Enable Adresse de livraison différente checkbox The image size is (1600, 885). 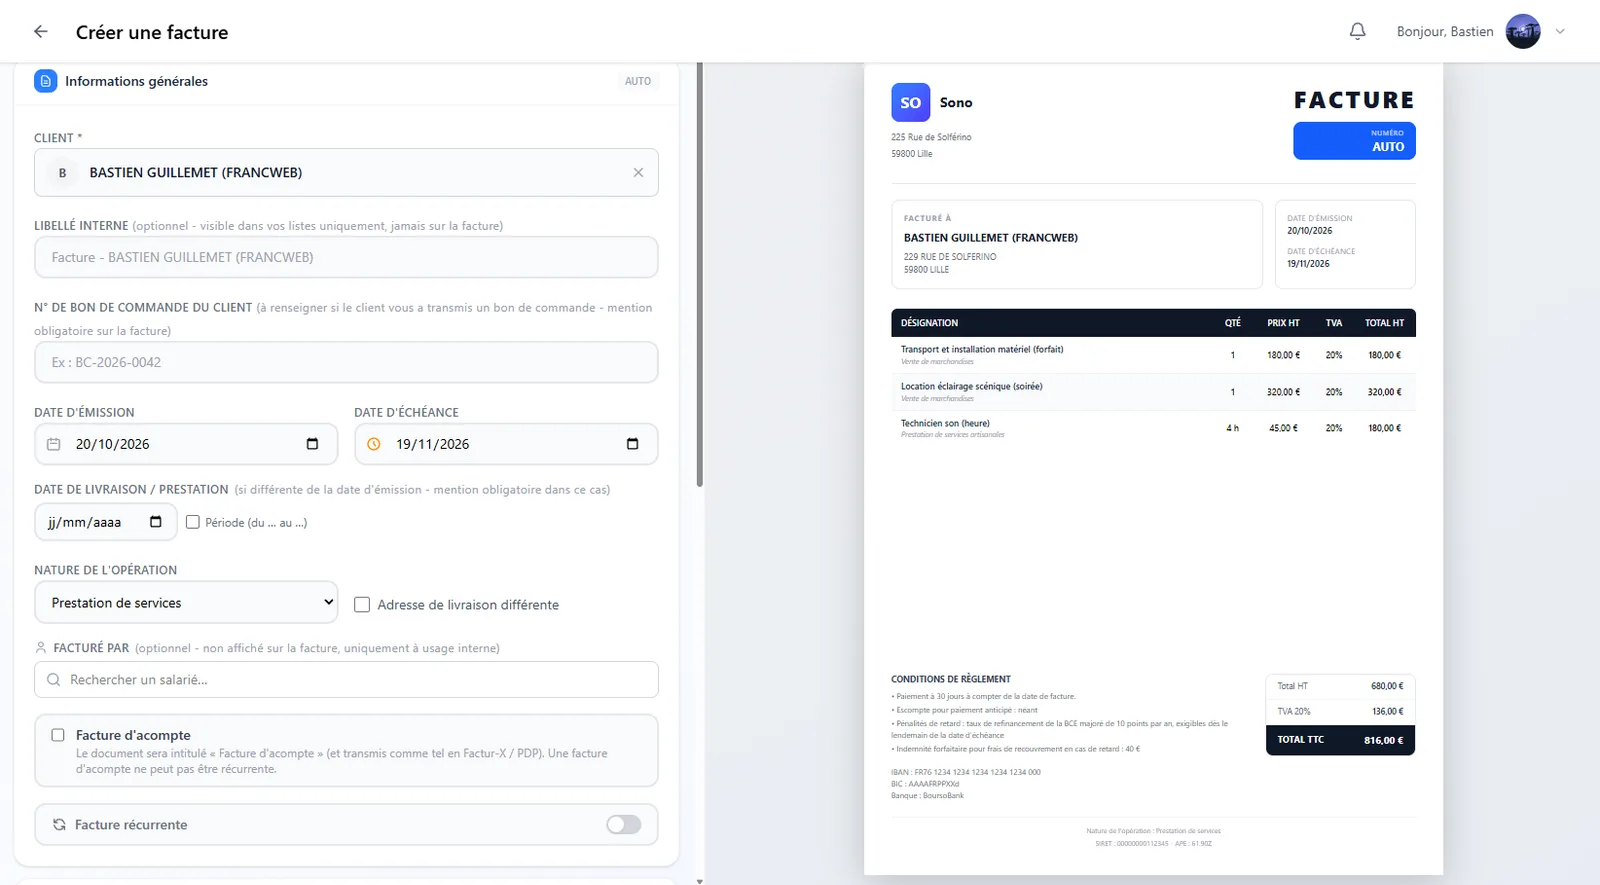click(362, 605)
